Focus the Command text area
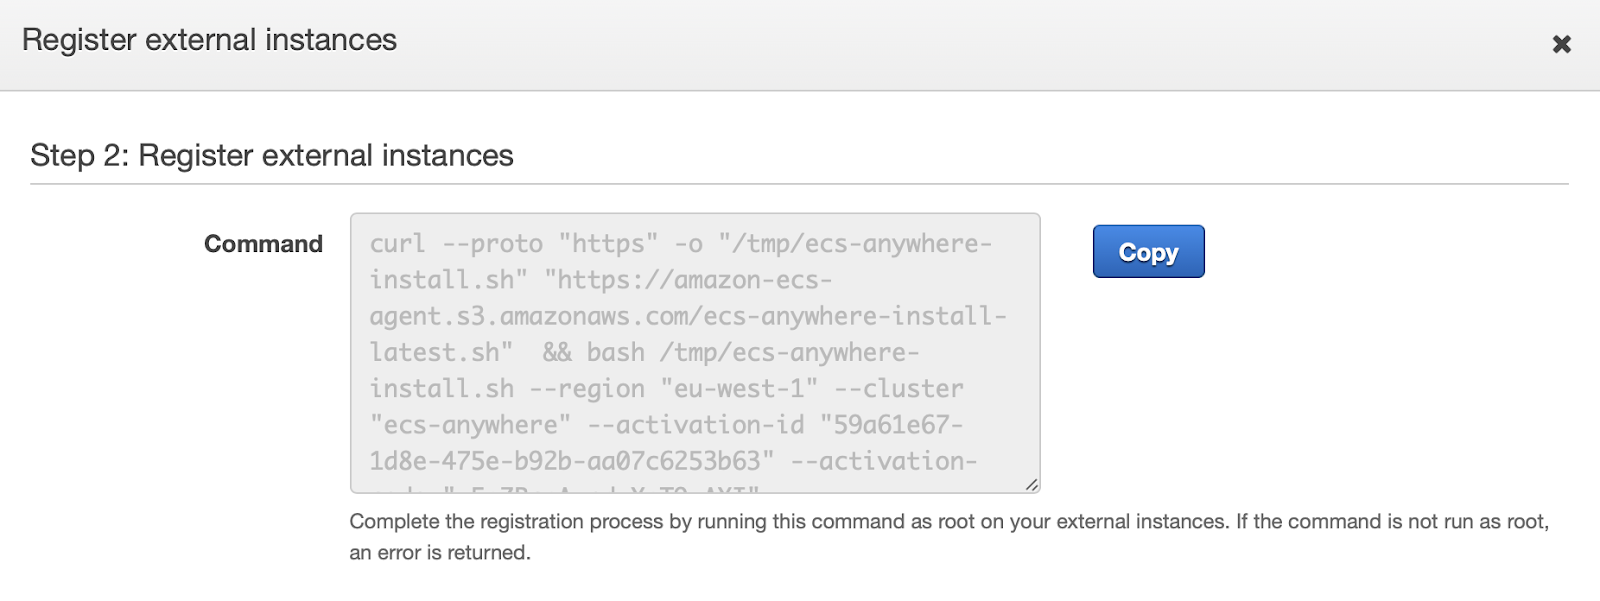Screen dimensions: 1600x601 (694, 352)
